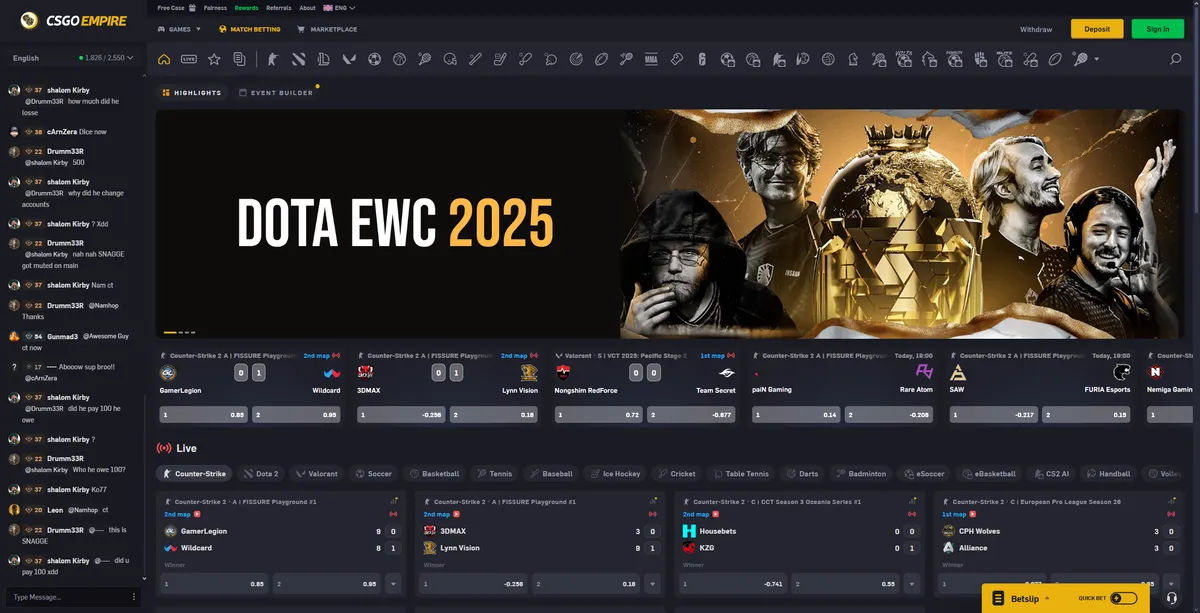Select the ice hockey stick icon

[x=500, y=59]
